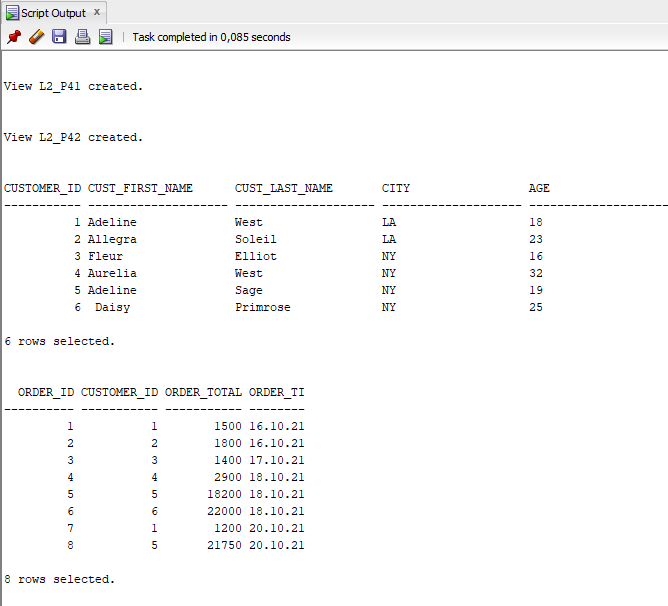Screen dimensions: 668x606
Task: Click the ORDER_ID column header
Action: click(x=46, y=392)
